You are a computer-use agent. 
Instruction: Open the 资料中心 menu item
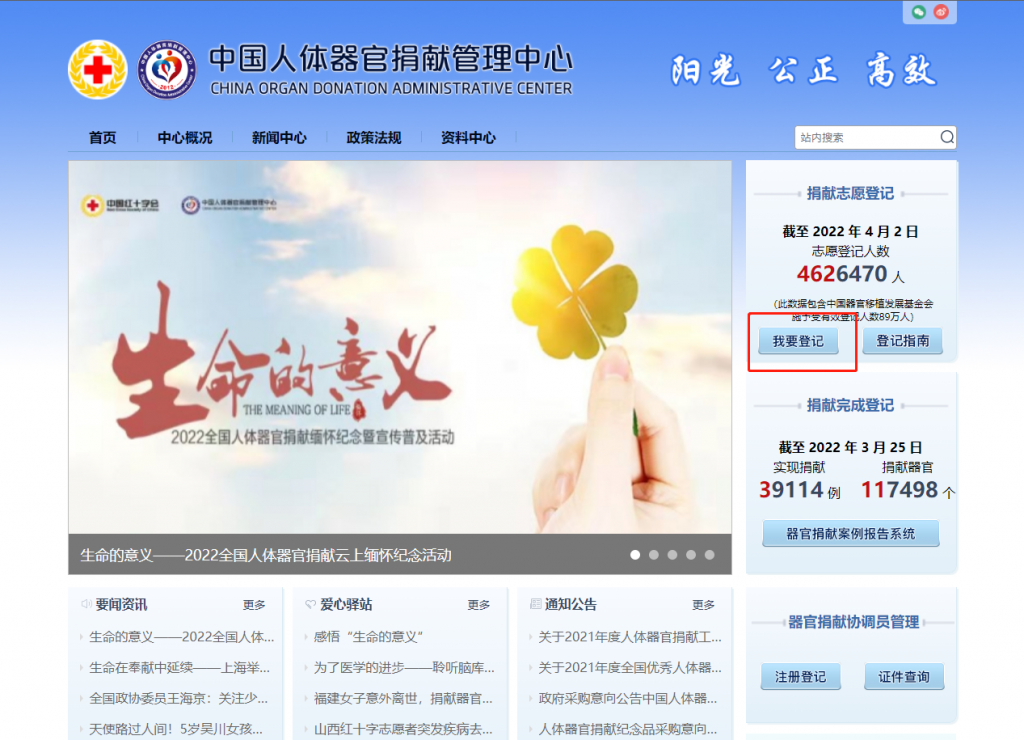point(468,138)
